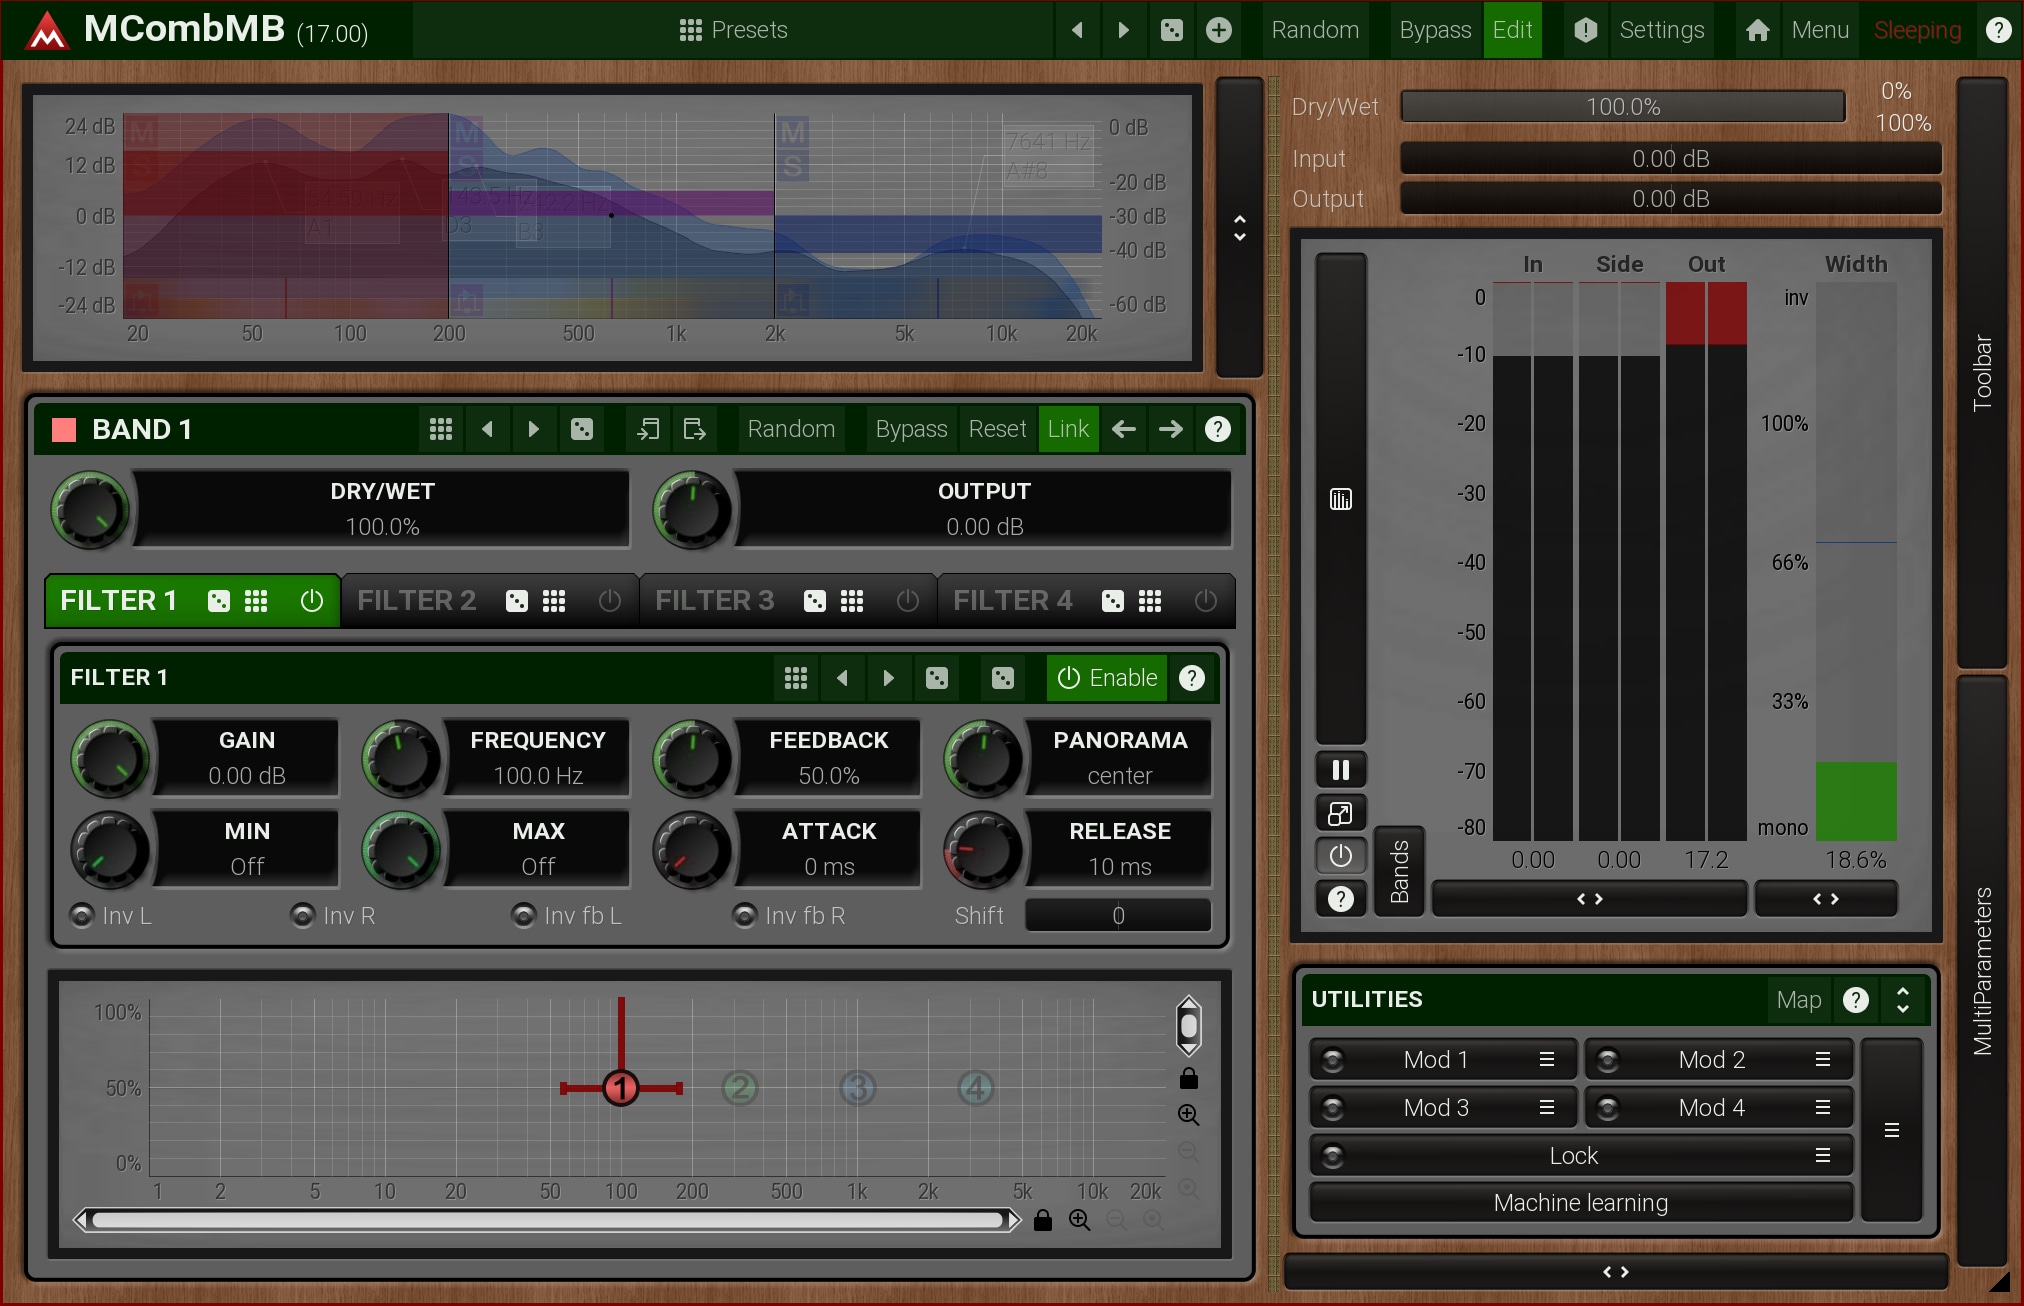2024x1306 pixels.
Task: Click the Machine learning button
Action: [1580, 1202]
